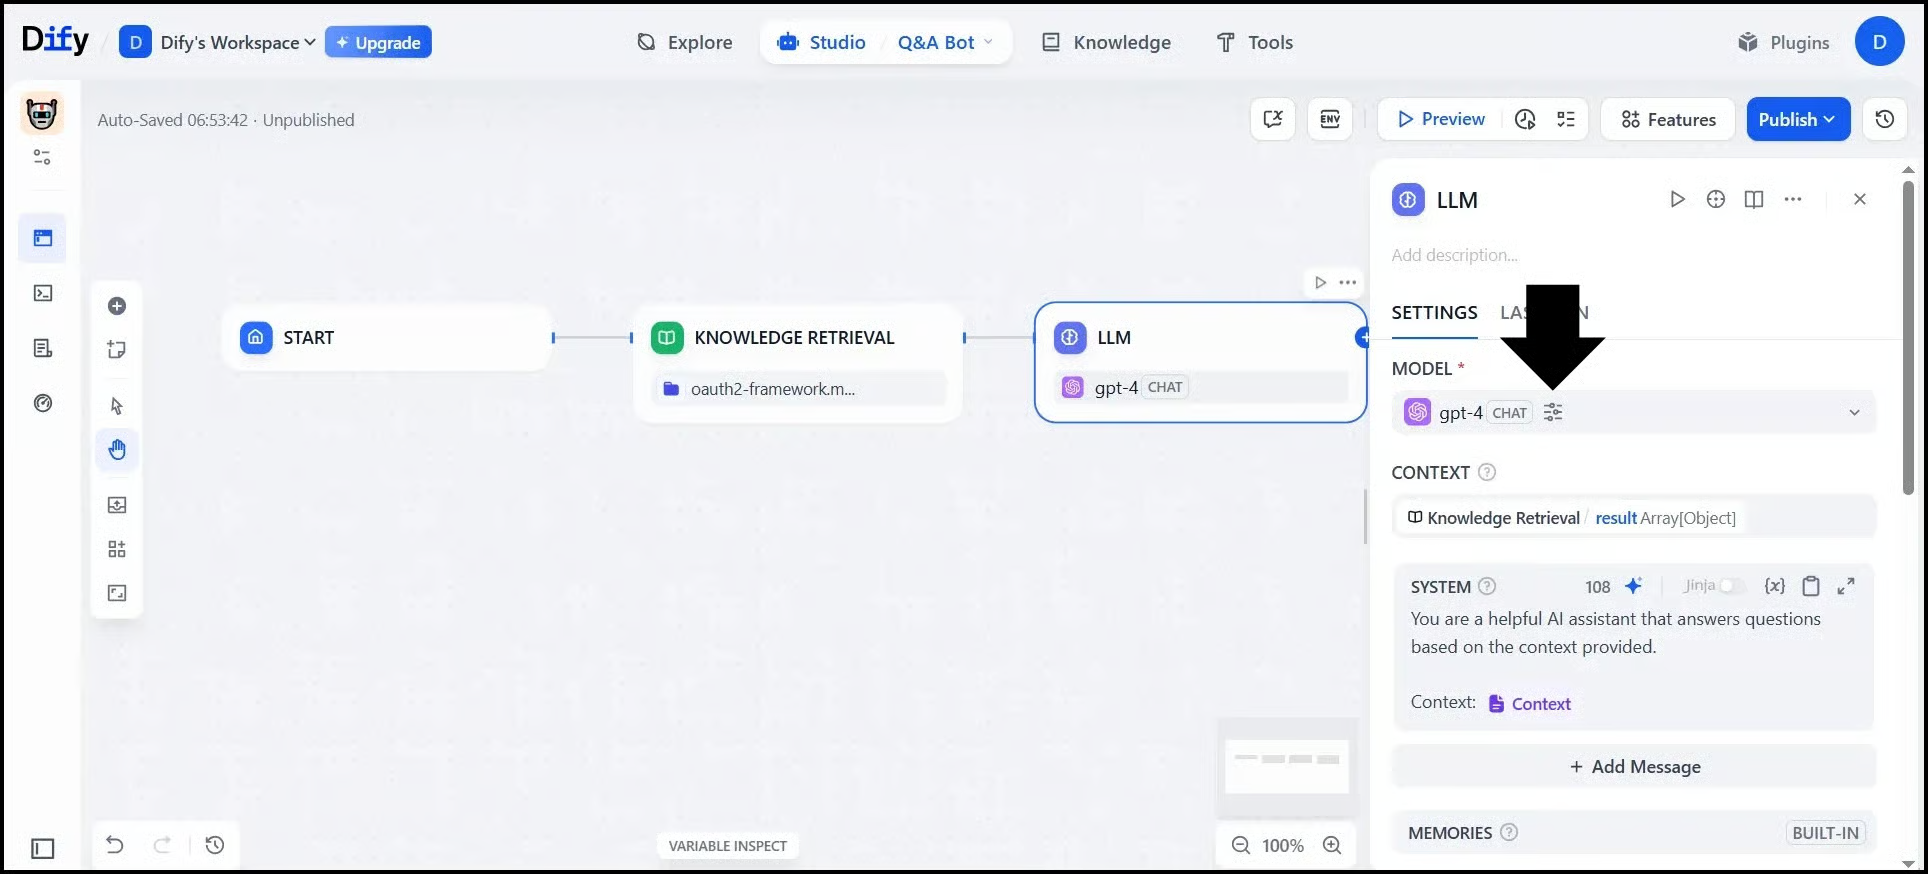Open Dify's Workspace dropdown
Screen dimensions: 1928x874
237,42
